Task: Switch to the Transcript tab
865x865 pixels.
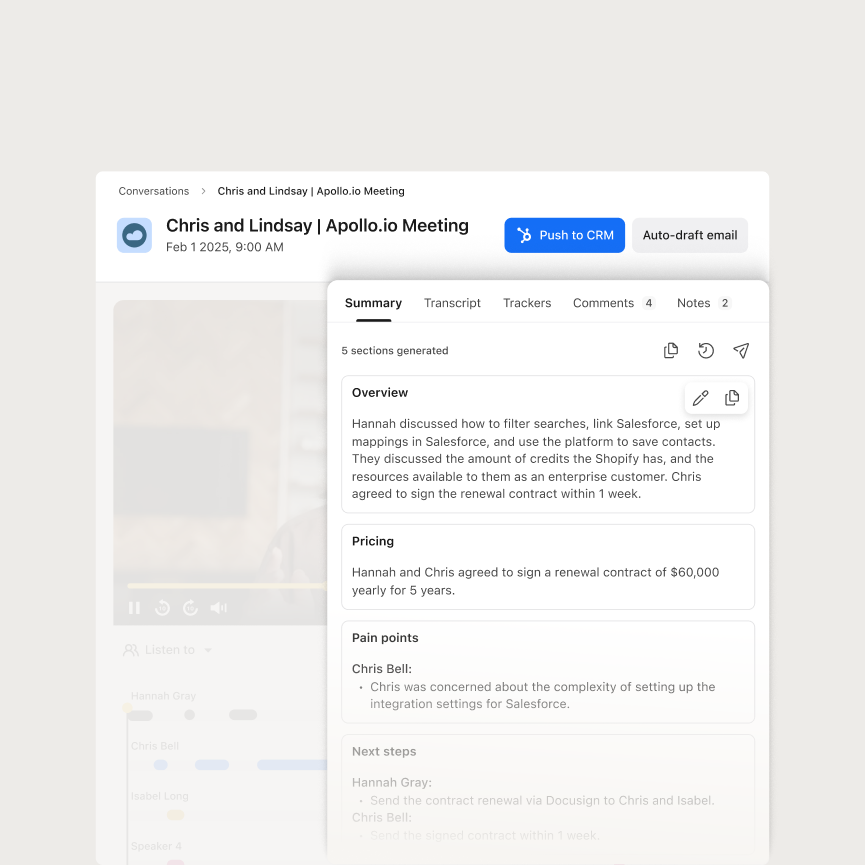Action: (452, 303)
